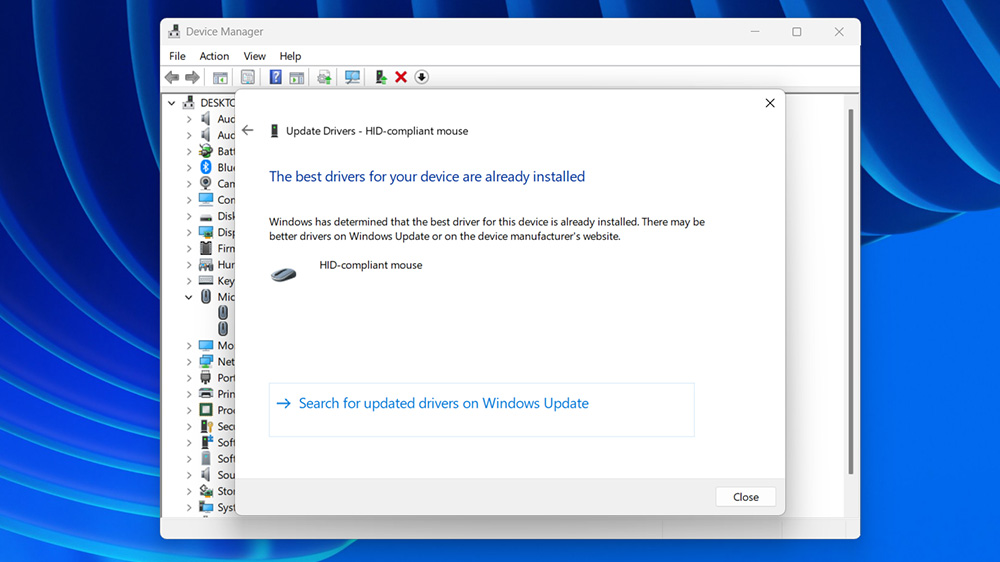
Task: Expand the Ports category chevron
Action: (x=189, y=378)
